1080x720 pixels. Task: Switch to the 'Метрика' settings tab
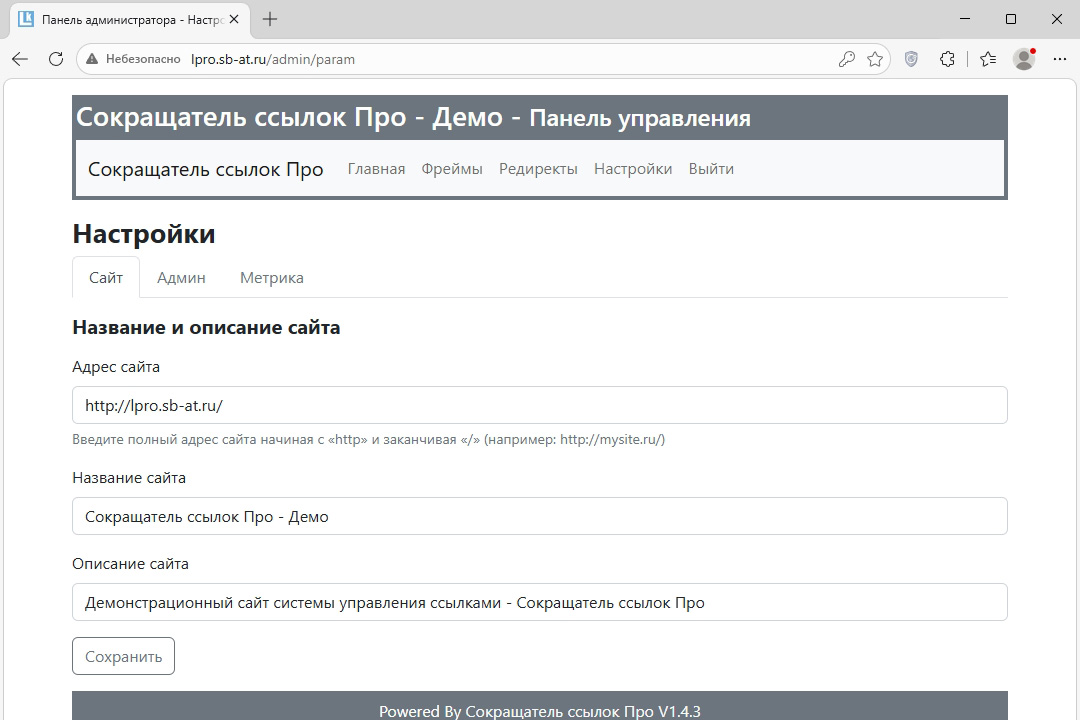tap(271, 278)
